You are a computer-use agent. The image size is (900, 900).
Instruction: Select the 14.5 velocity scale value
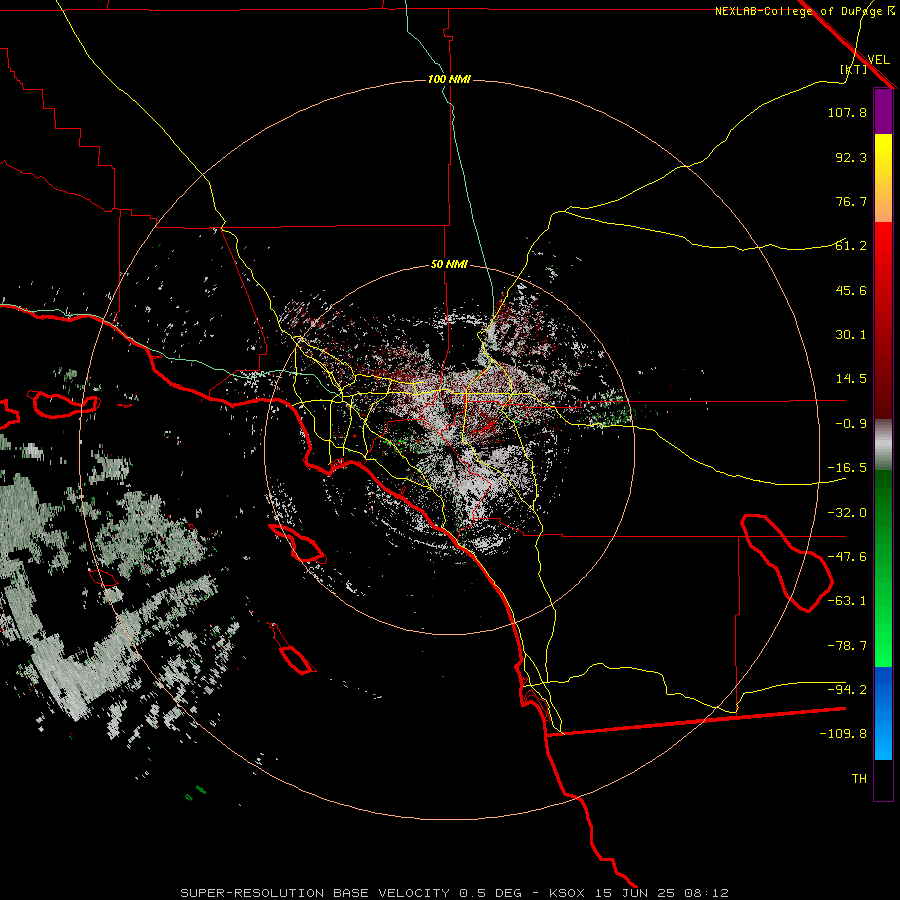[851, 379]
